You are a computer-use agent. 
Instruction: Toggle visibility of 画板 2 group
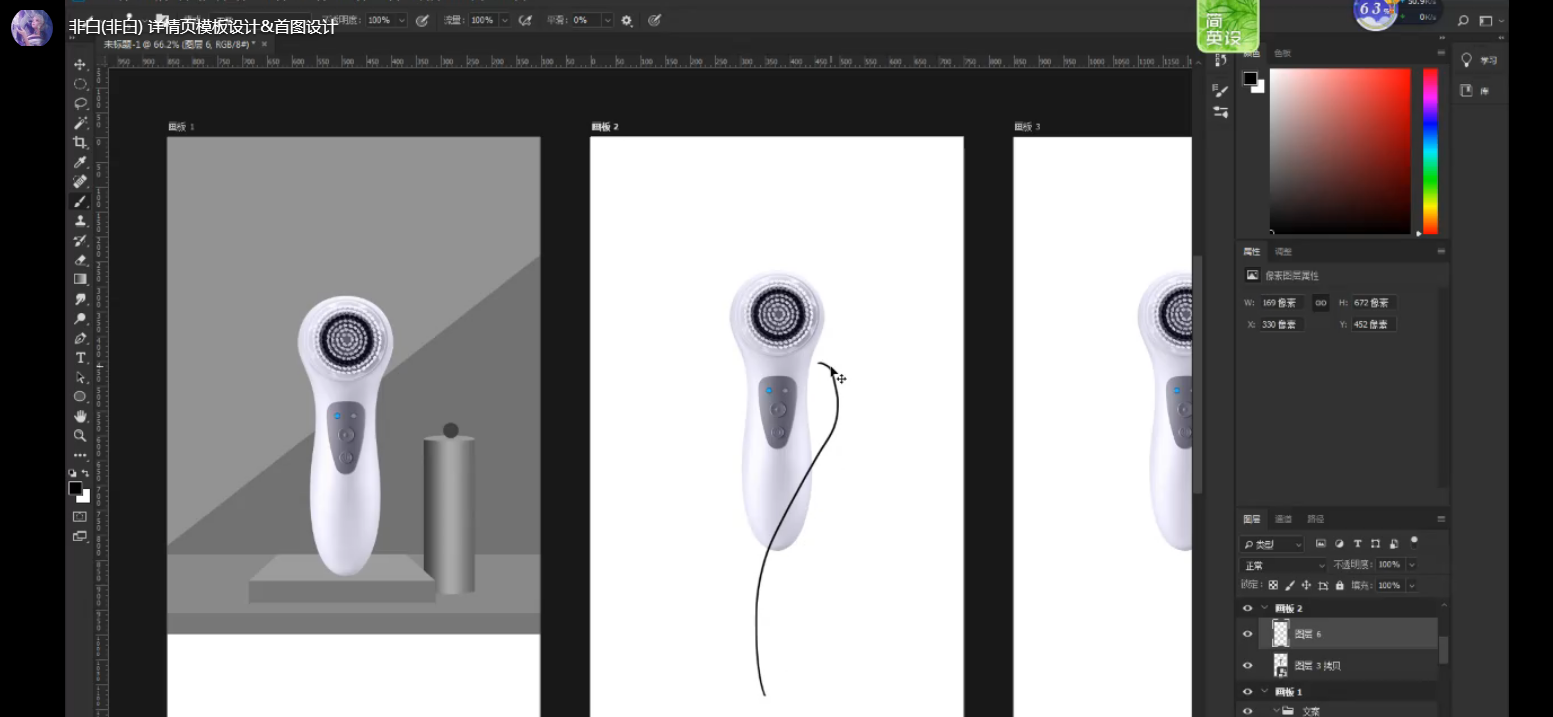pos(1247,608)
